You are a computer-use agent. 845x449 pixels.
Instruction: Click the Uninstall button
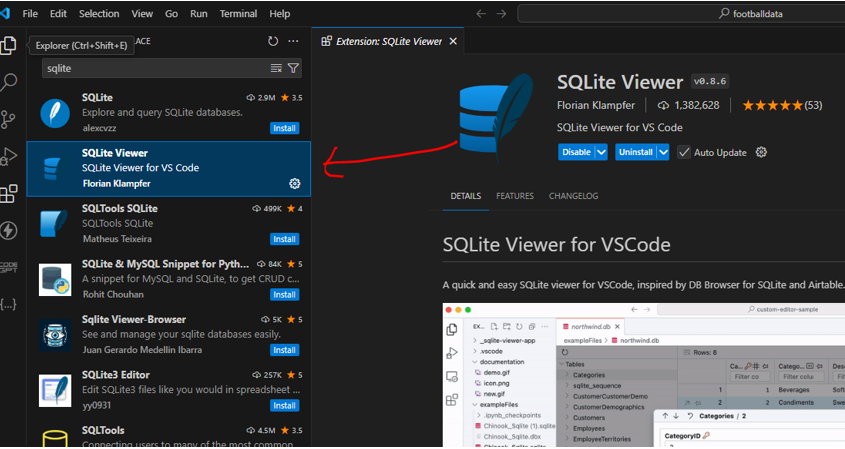(634, 152)
